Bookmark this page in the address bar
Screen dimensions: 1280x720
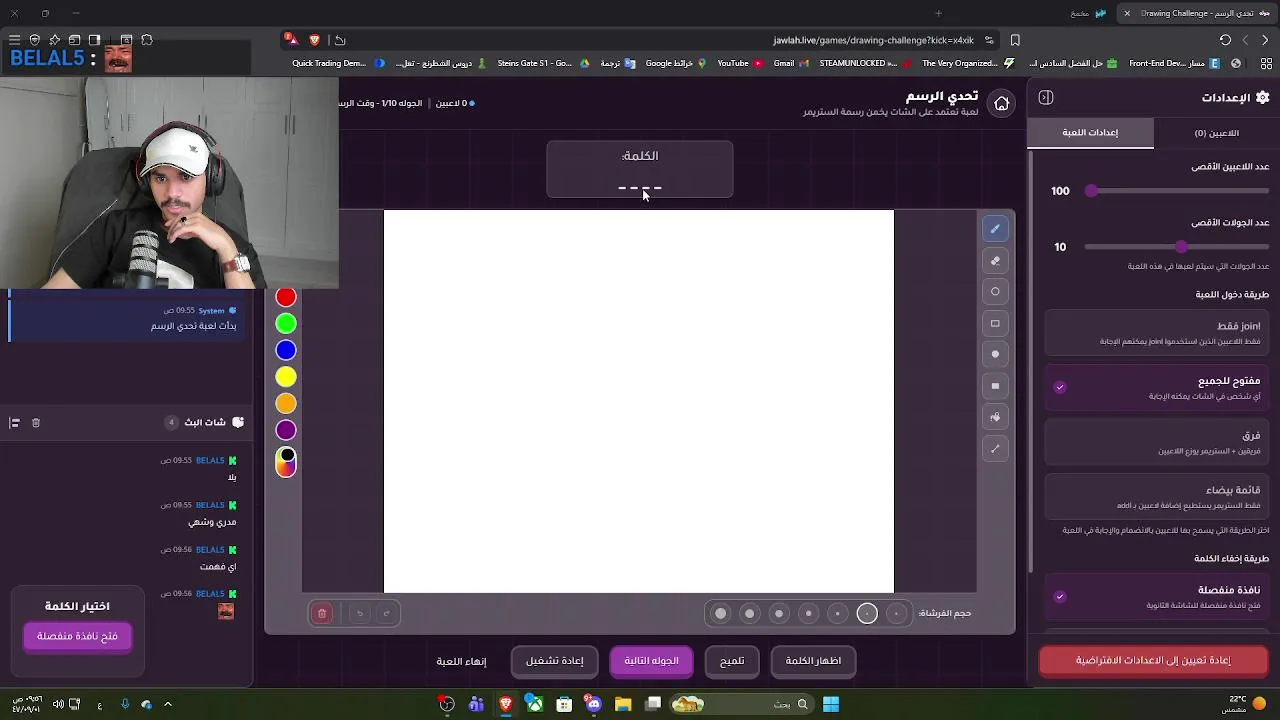[x=1015, y=40]
